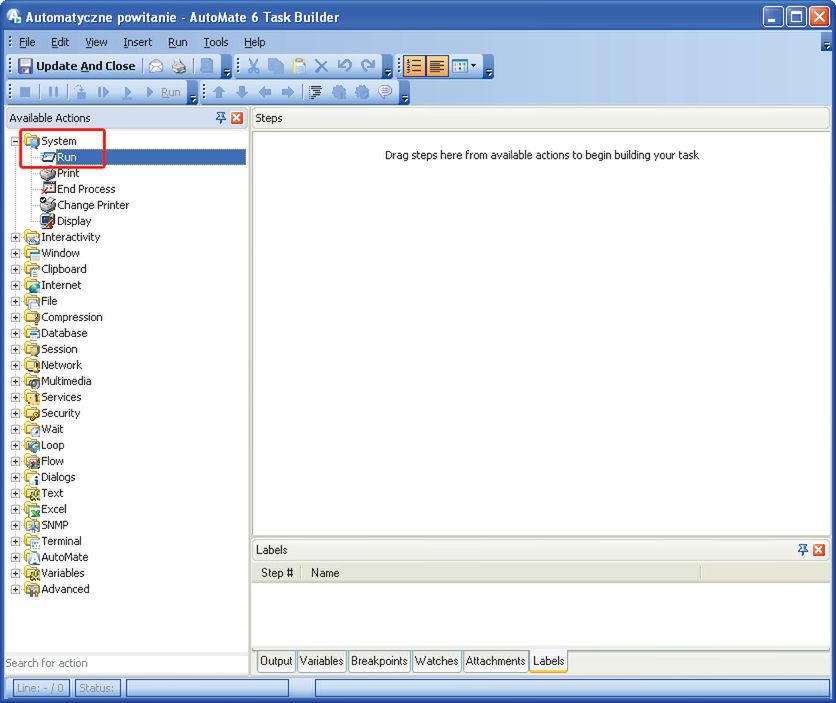
Task: Open the Run menu
Action: [x=178, y=42]
